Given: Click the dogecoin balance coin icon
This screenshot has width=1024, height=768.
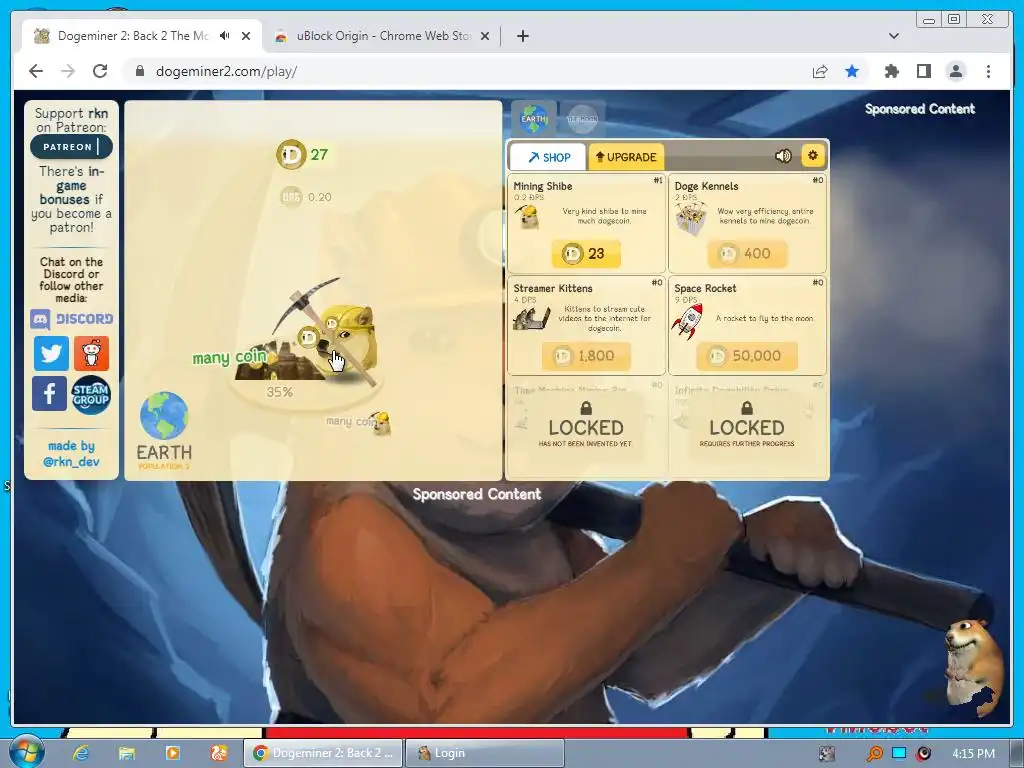Looking at the screenshot, I should click(x=291, y=155).
